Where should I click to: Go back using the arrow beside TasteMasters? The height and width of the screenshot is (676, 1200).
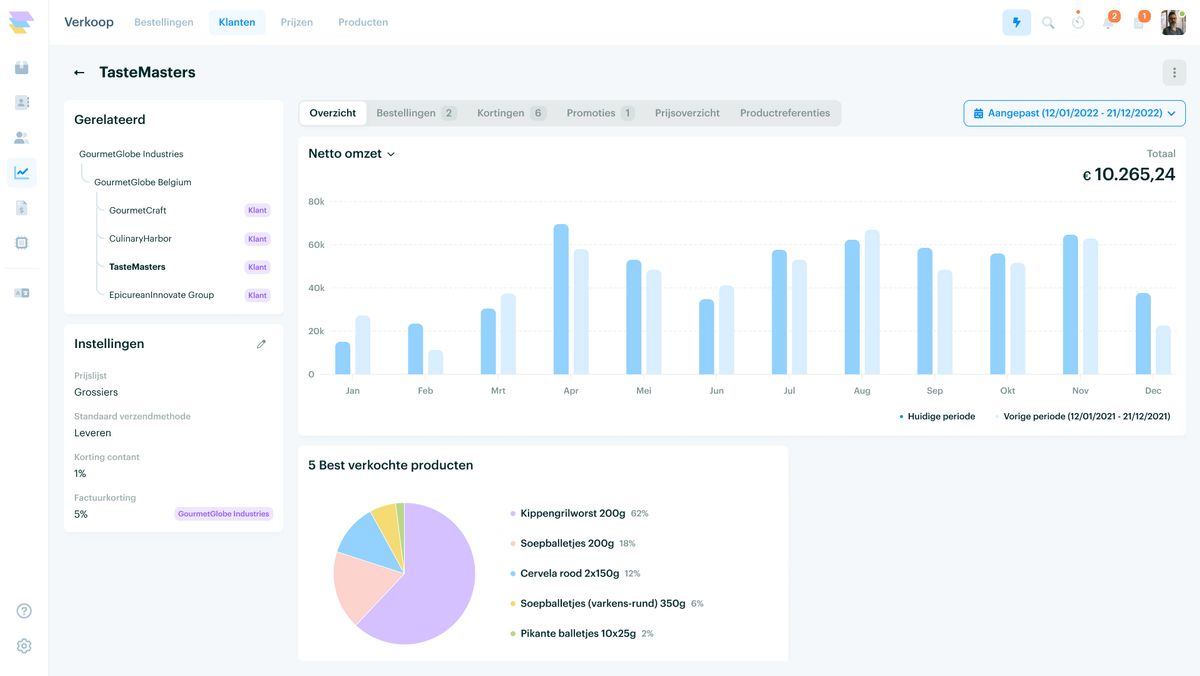coord(79,73)
